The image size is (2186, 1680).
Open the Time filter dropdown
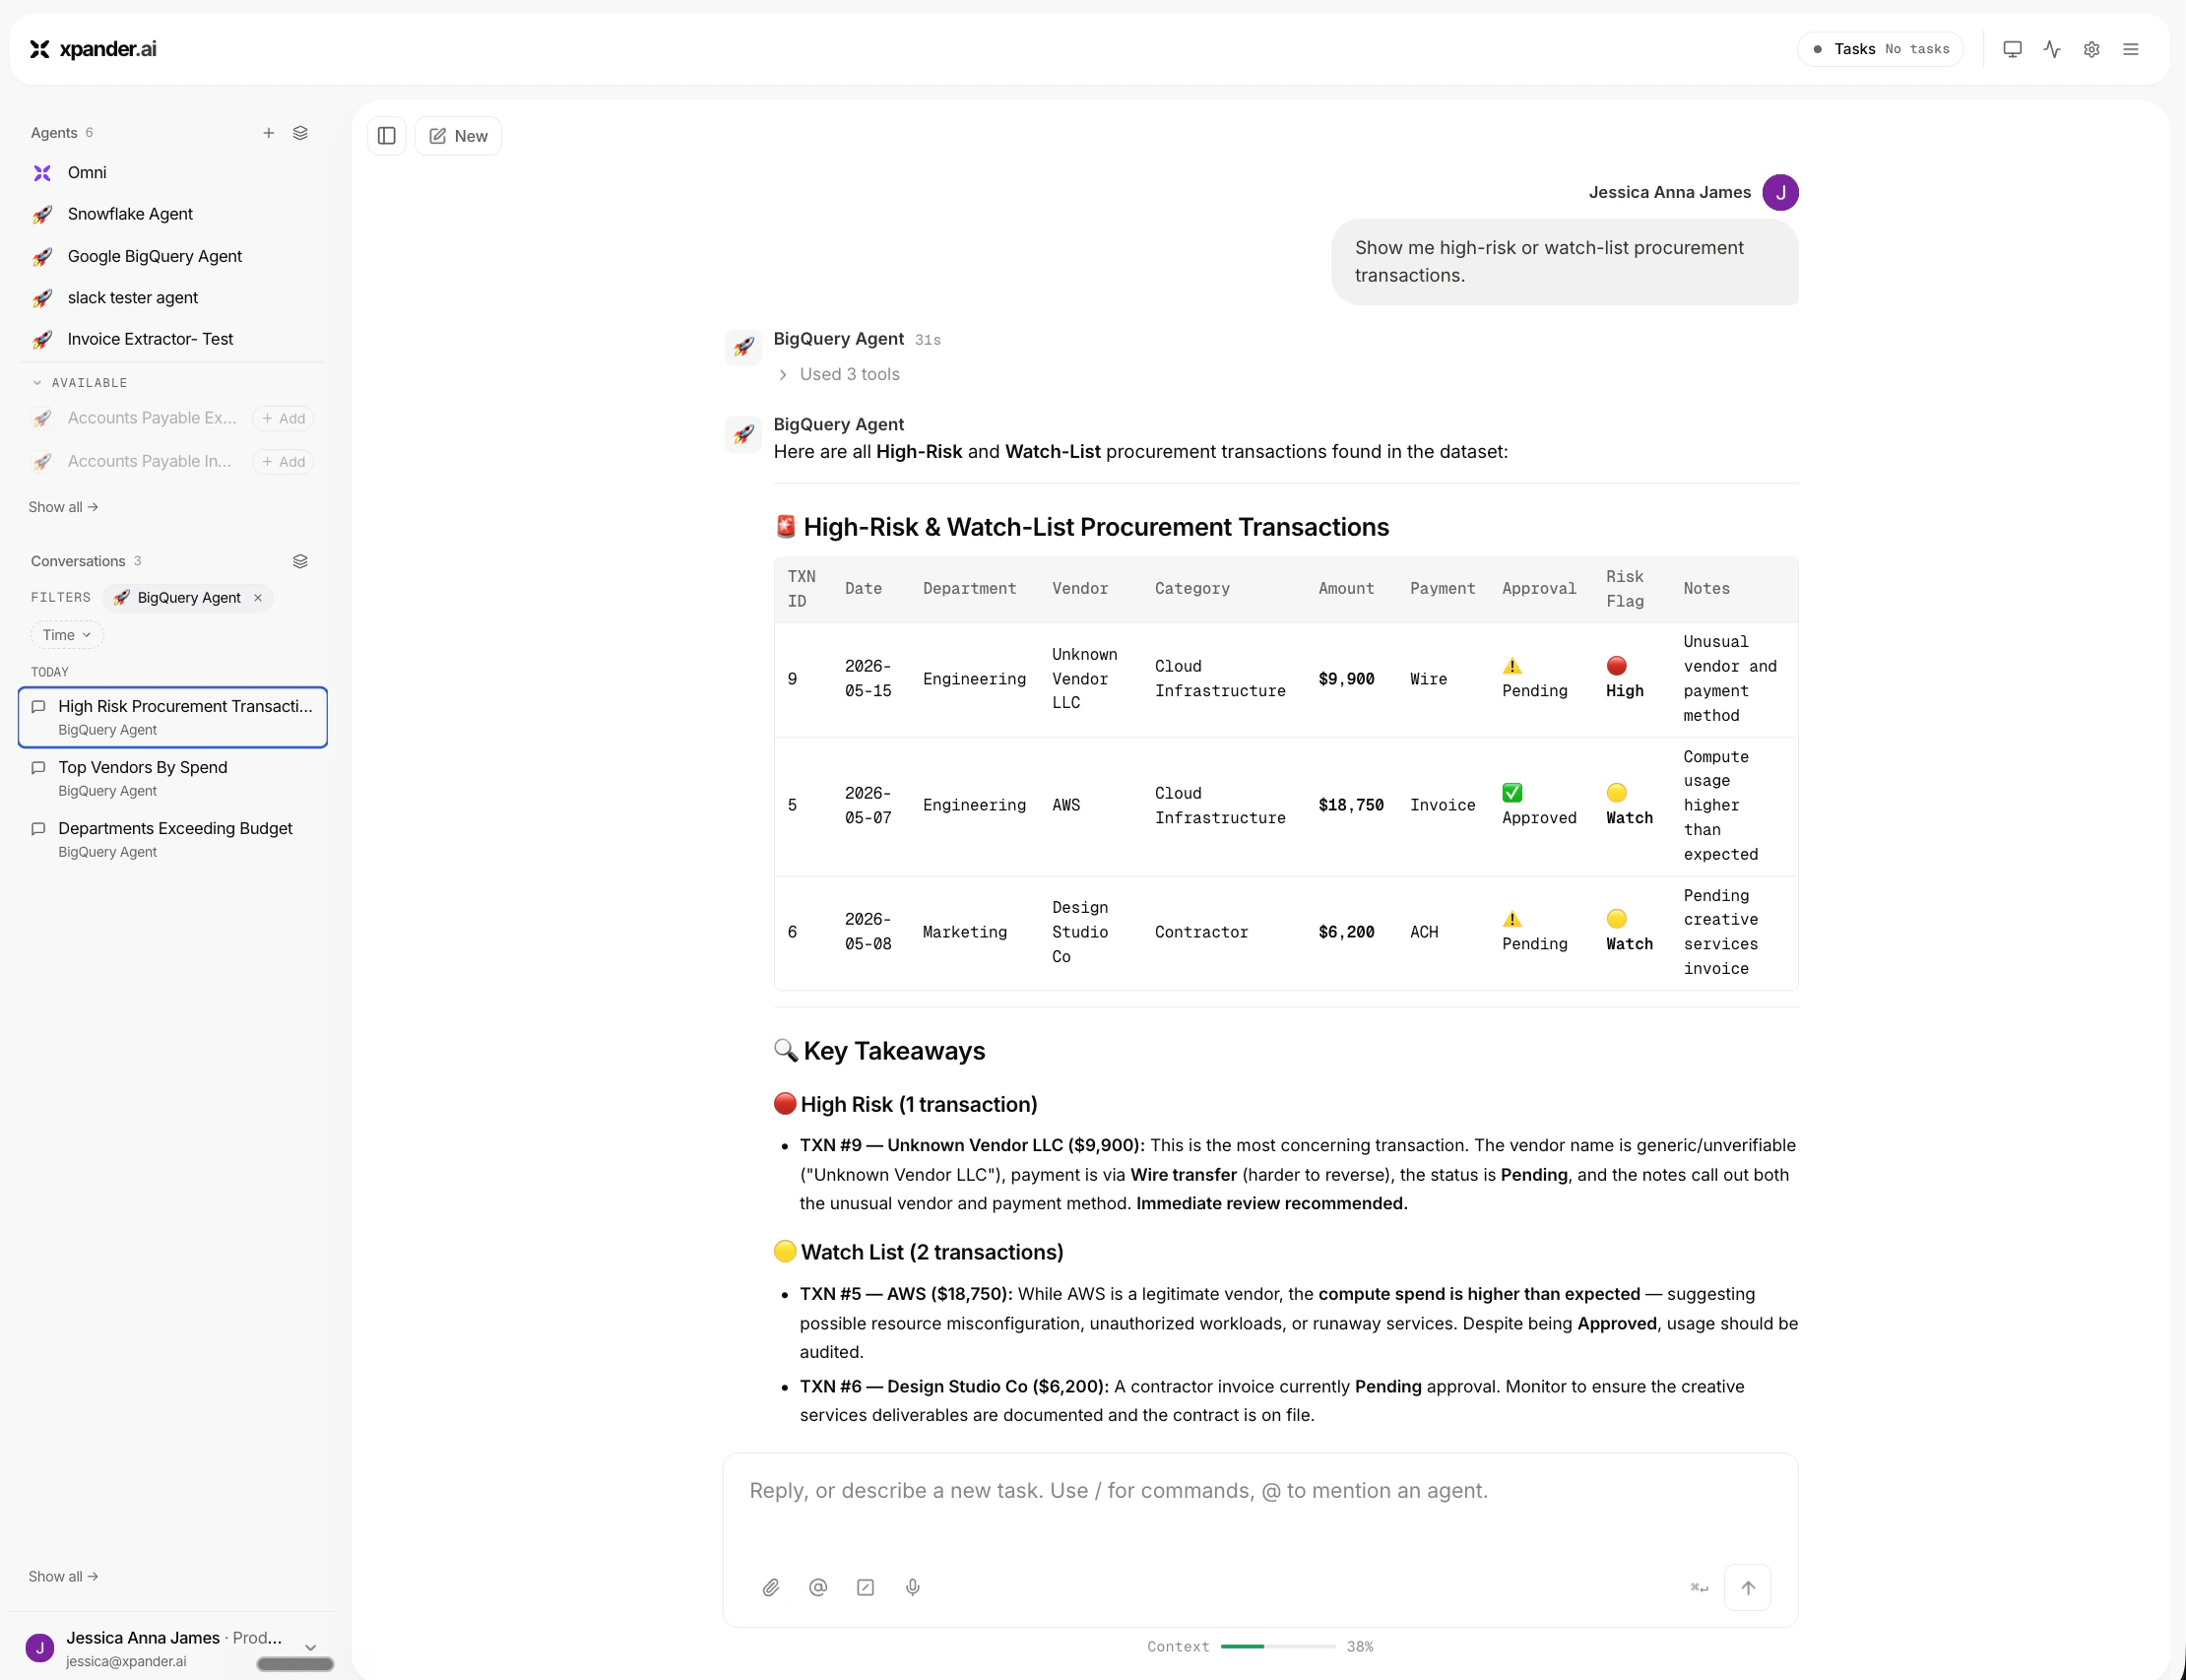pyautogui.click(x=67, y=635)
